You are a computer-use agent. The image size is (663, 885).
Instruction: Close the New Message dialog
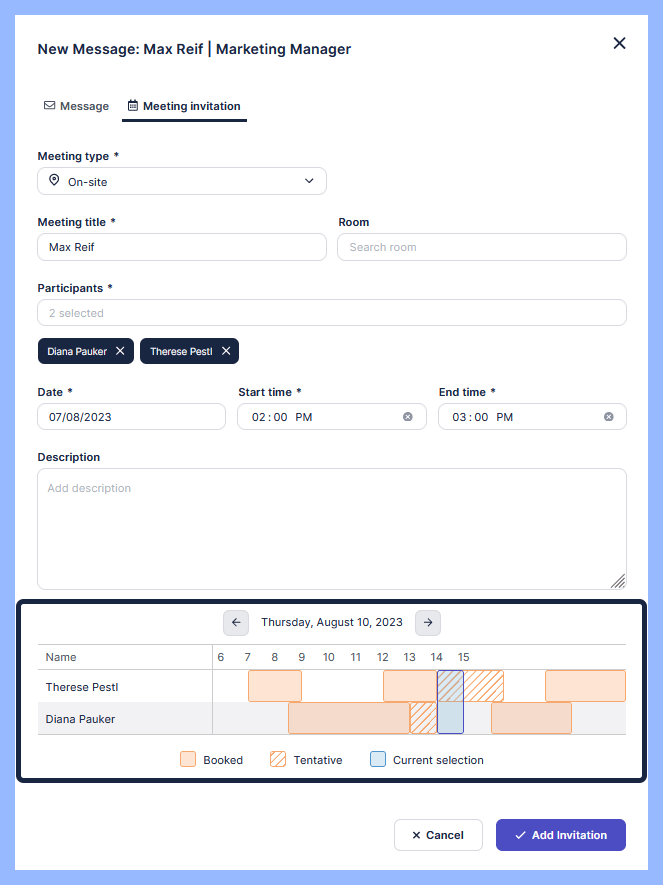tap(619, 43)
